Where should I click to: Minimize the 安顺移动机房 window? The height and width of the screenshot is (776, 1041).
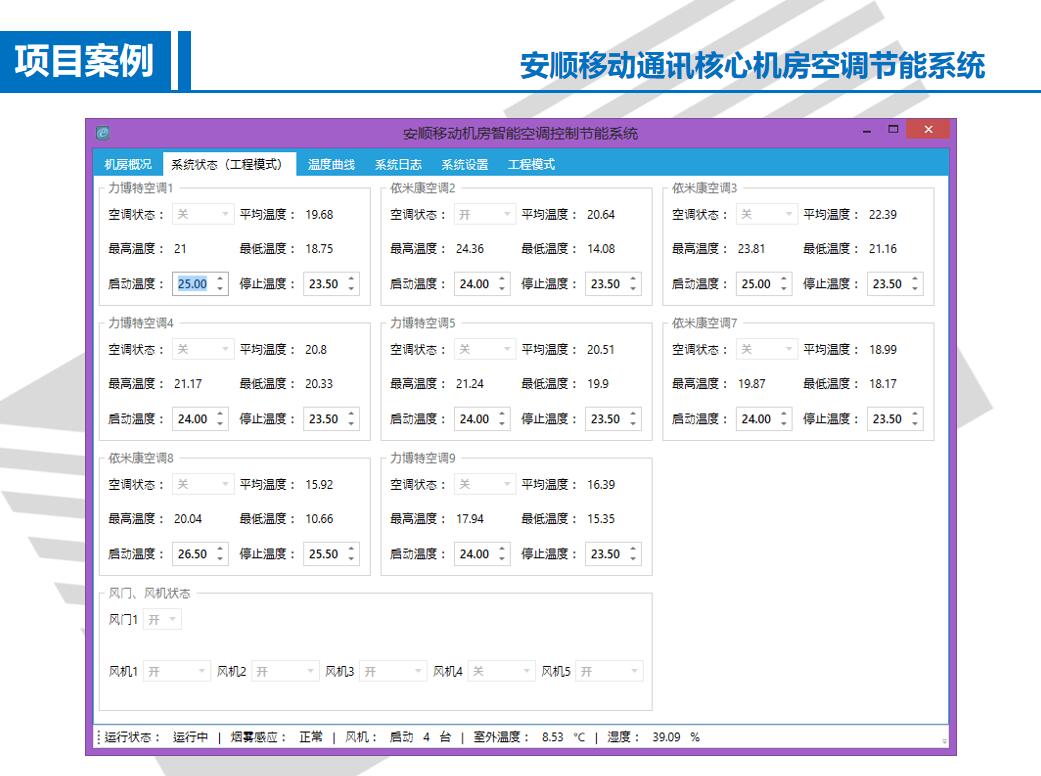click(x=866, y=131)
